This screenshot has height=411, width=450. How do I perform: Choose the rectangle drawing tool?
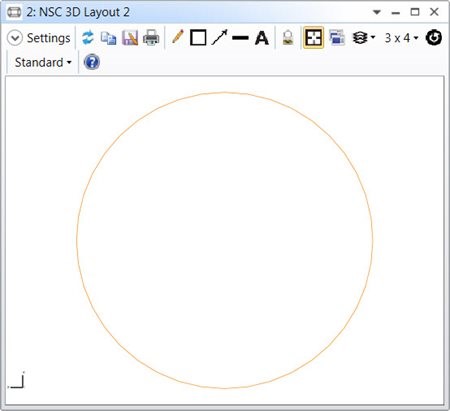[198, 38]
